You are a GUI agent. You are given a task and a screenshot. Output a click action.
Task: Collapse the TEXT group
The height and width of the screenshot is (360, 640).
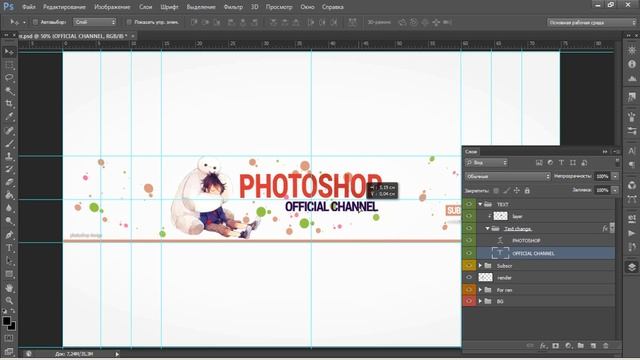point(480,204)
